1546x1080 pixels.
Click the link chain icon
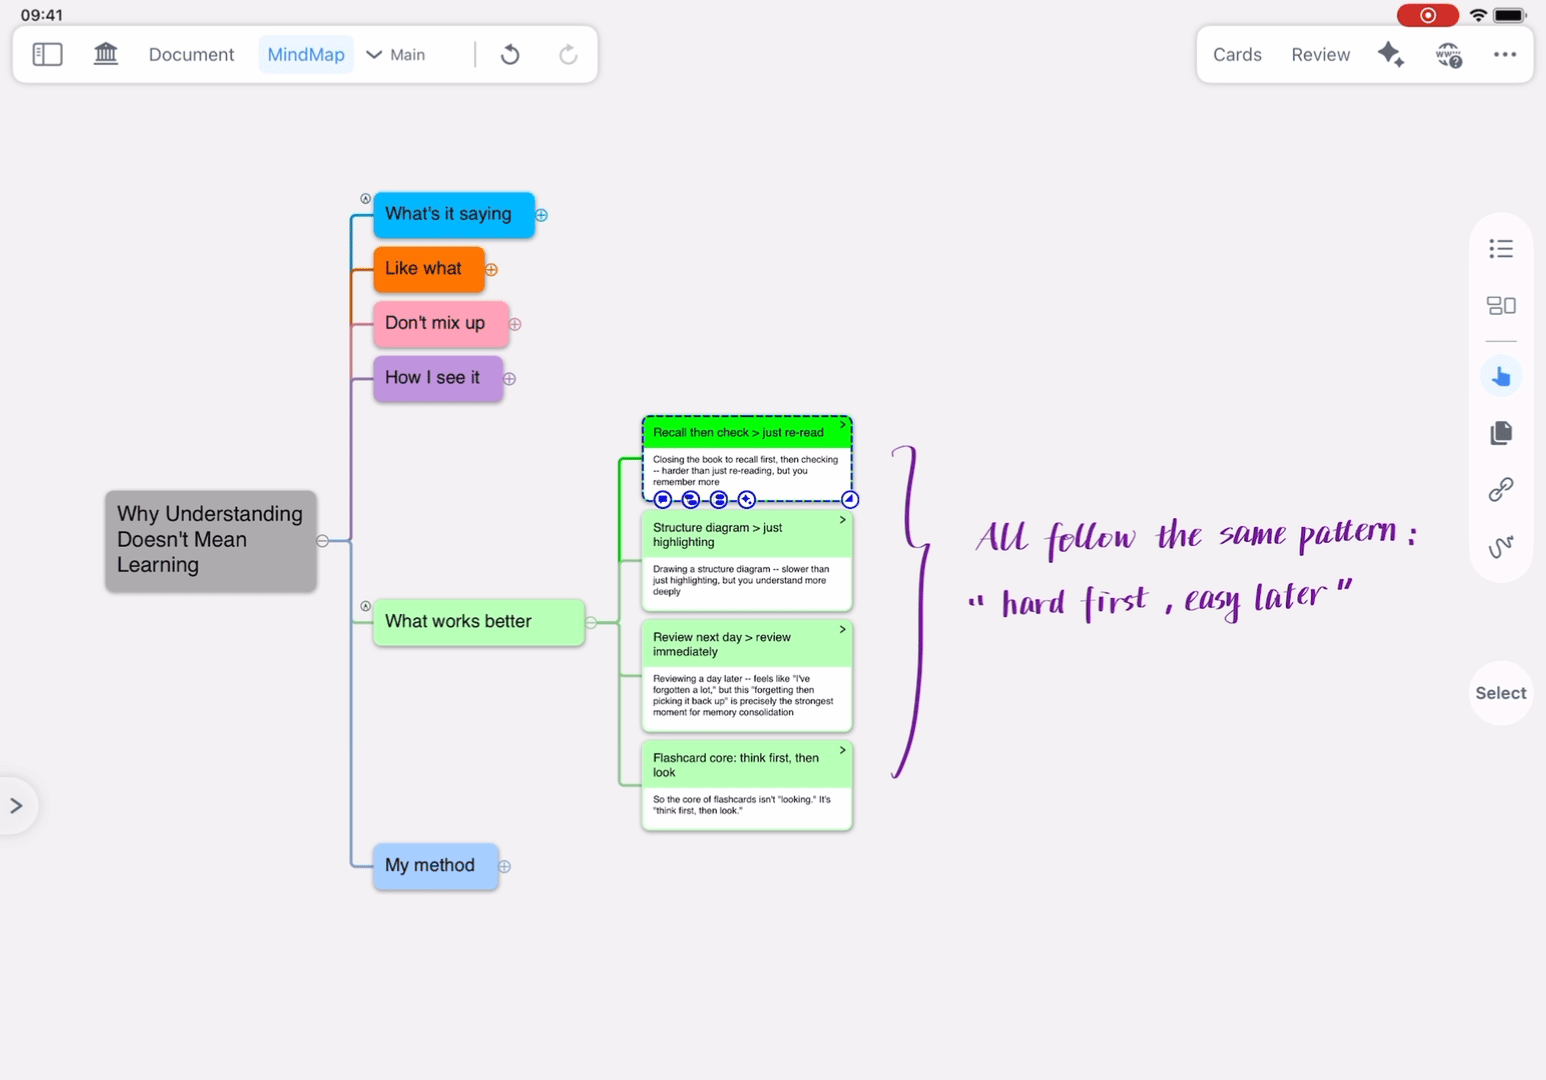1500,489
